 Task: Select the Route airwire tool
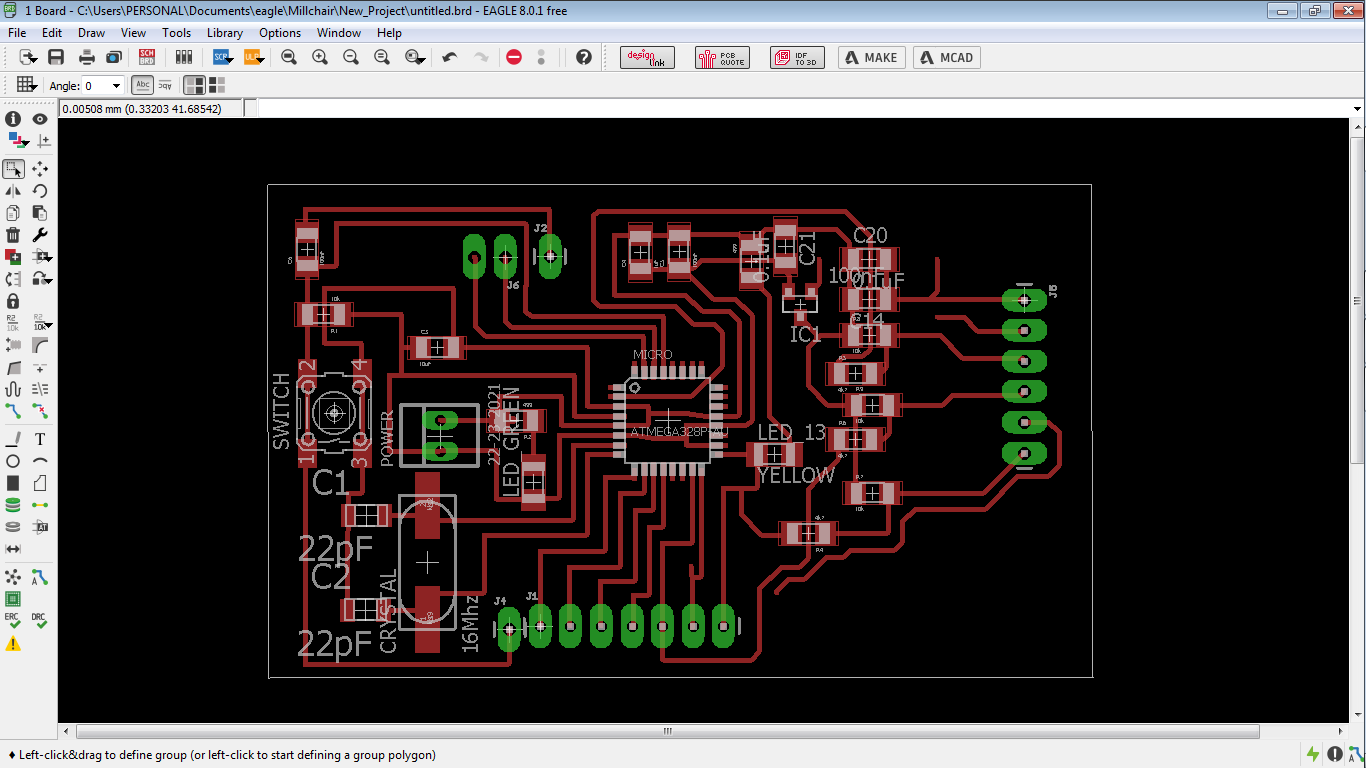pyautogui.click(x=13, y=411)
